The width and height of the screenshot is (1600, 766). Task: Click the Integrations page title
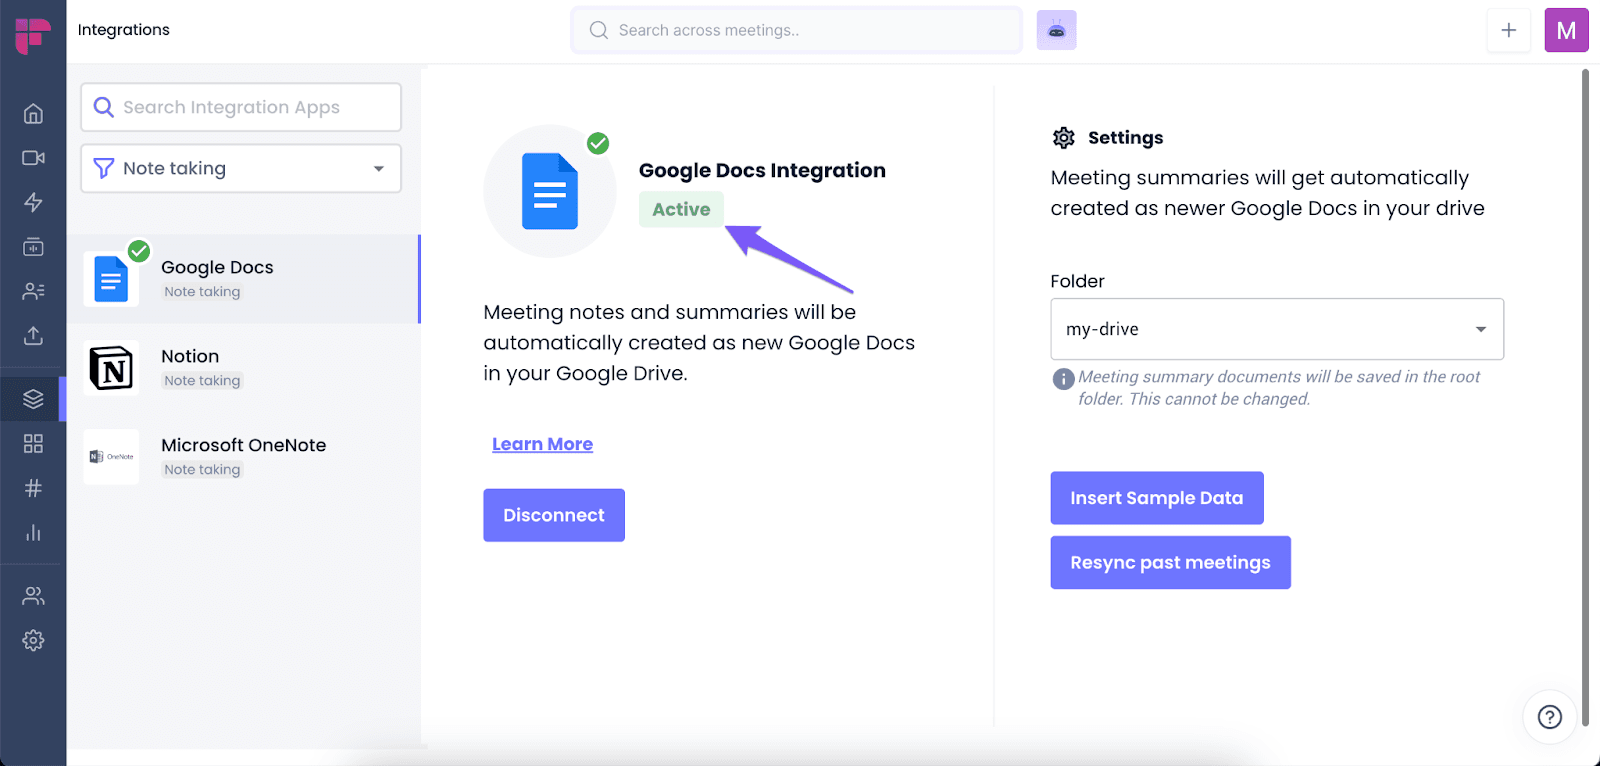point(124,30)
